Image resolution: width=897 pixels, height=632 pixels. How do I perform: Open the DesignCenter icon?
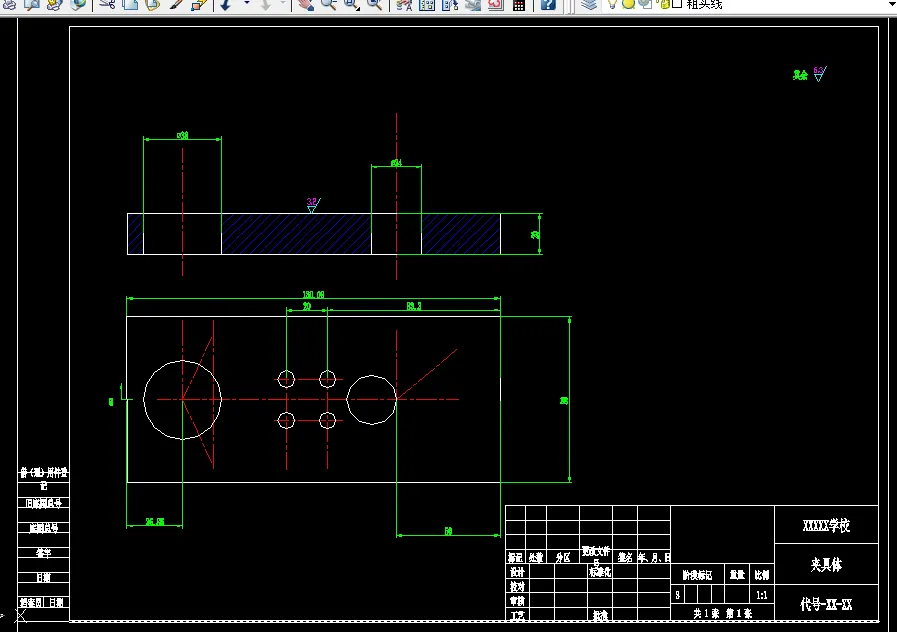click(x=427, y=5)
